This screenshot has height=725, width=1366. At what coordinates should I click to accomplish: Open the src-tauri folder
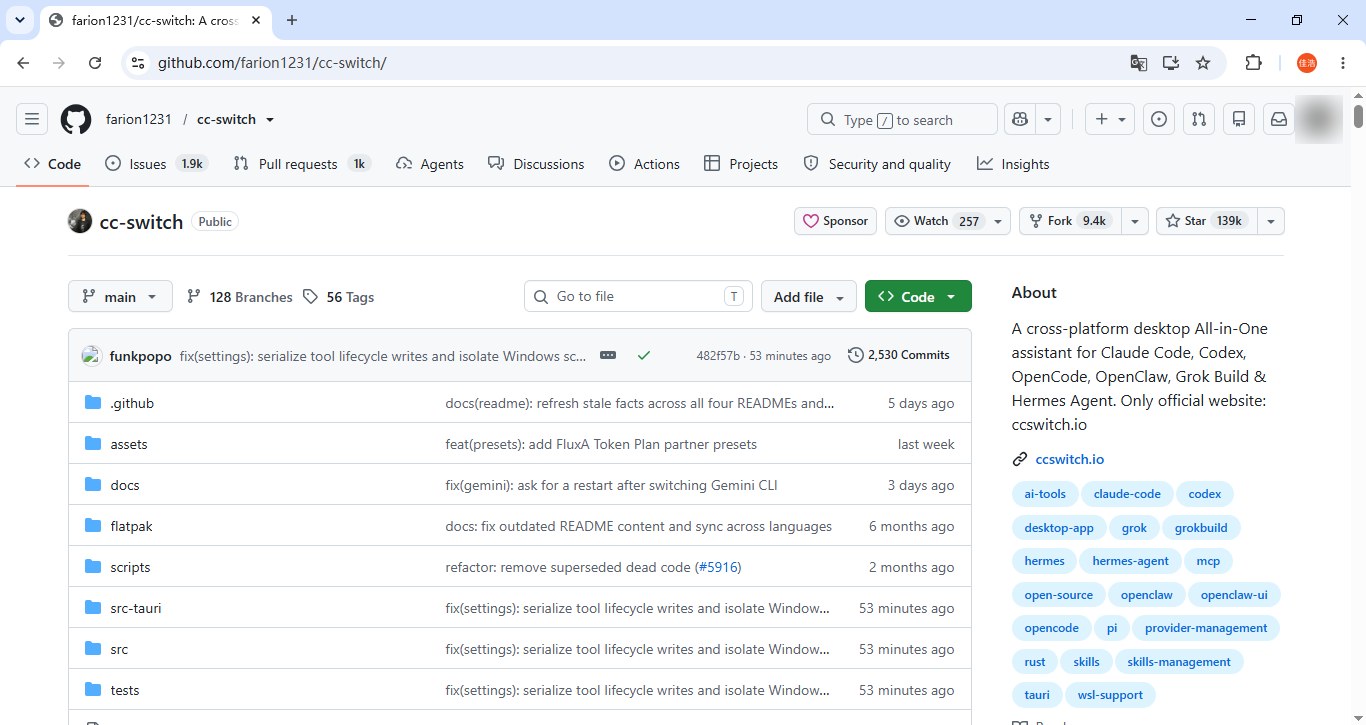tap(136, 608)
